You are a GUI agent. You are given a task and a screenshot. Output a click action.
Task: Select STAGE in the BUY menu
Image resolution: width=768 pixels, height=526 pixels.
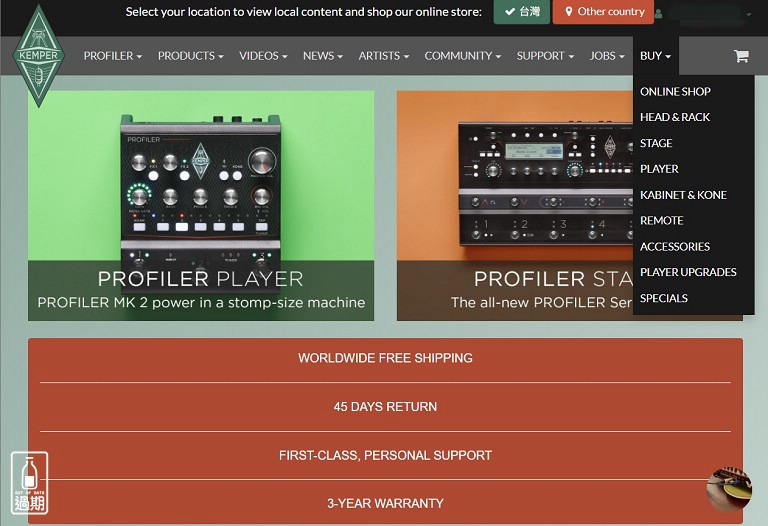coord(656,143)
